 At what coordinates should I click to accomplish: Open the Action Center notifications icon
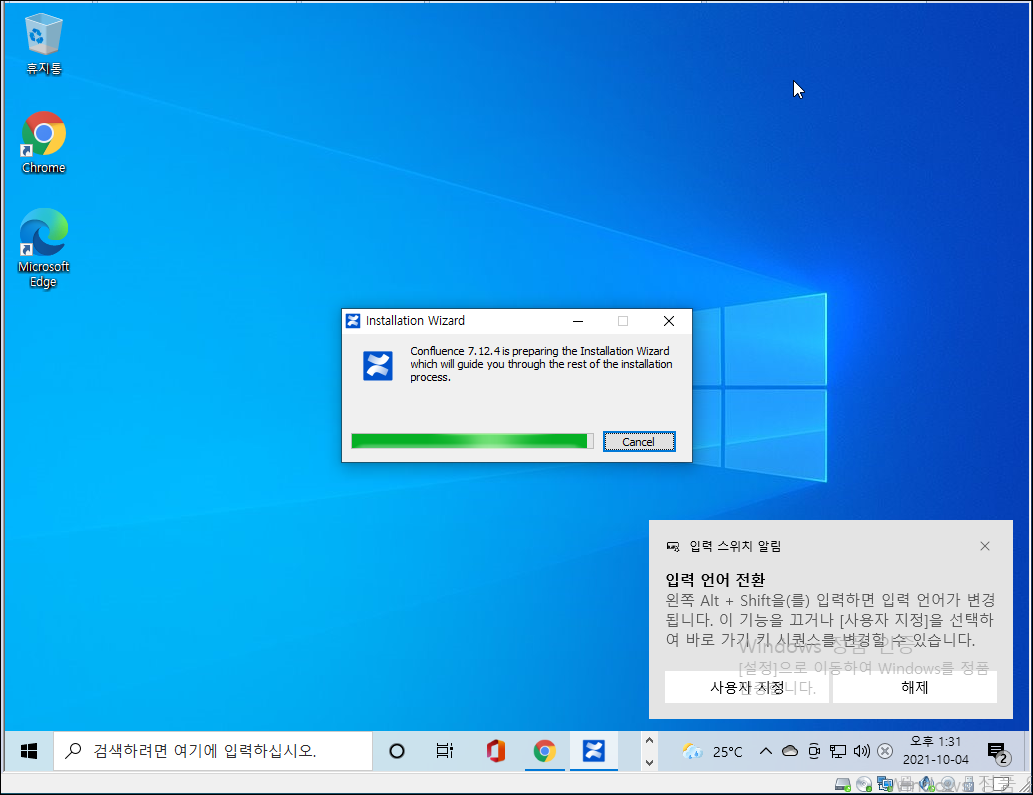(997, 752)
